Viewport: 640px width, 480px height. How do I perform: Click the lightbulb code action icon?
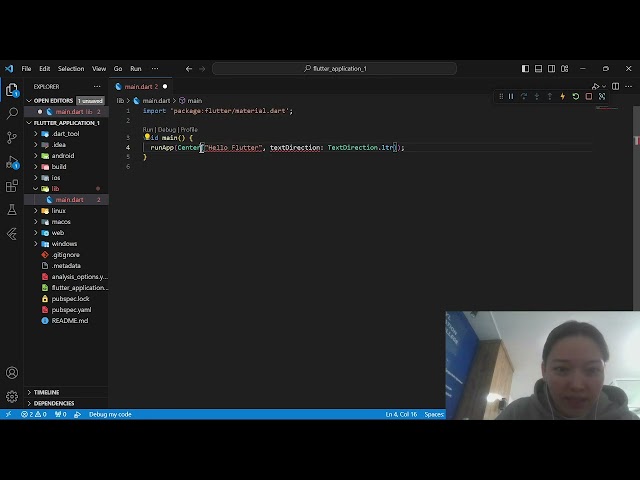point(147,137)
